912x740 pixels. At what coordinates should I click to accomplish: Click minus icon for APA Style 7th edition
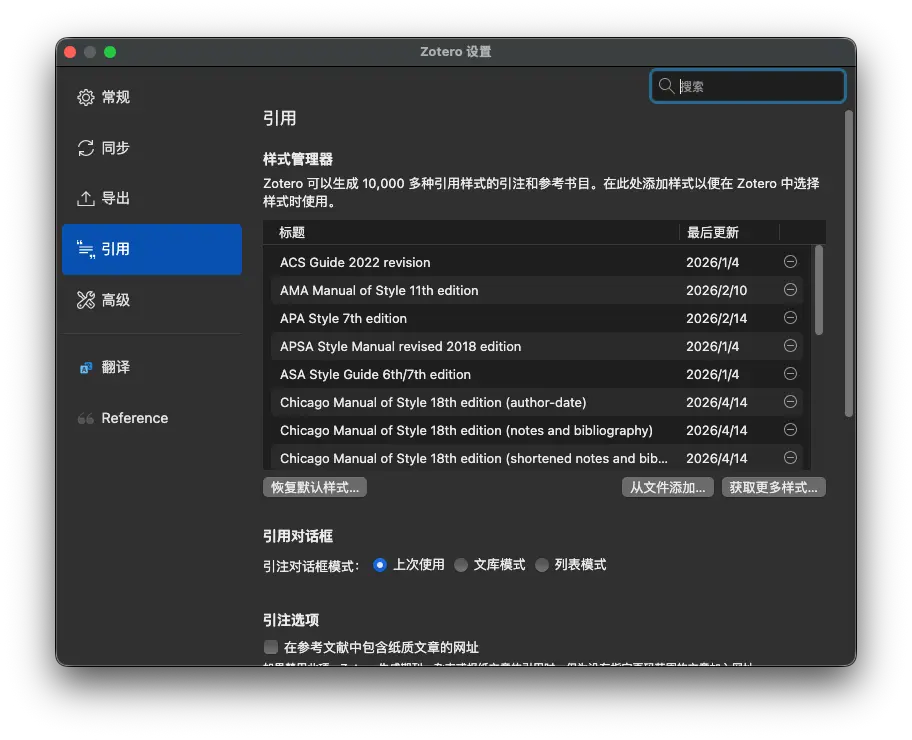790,318
